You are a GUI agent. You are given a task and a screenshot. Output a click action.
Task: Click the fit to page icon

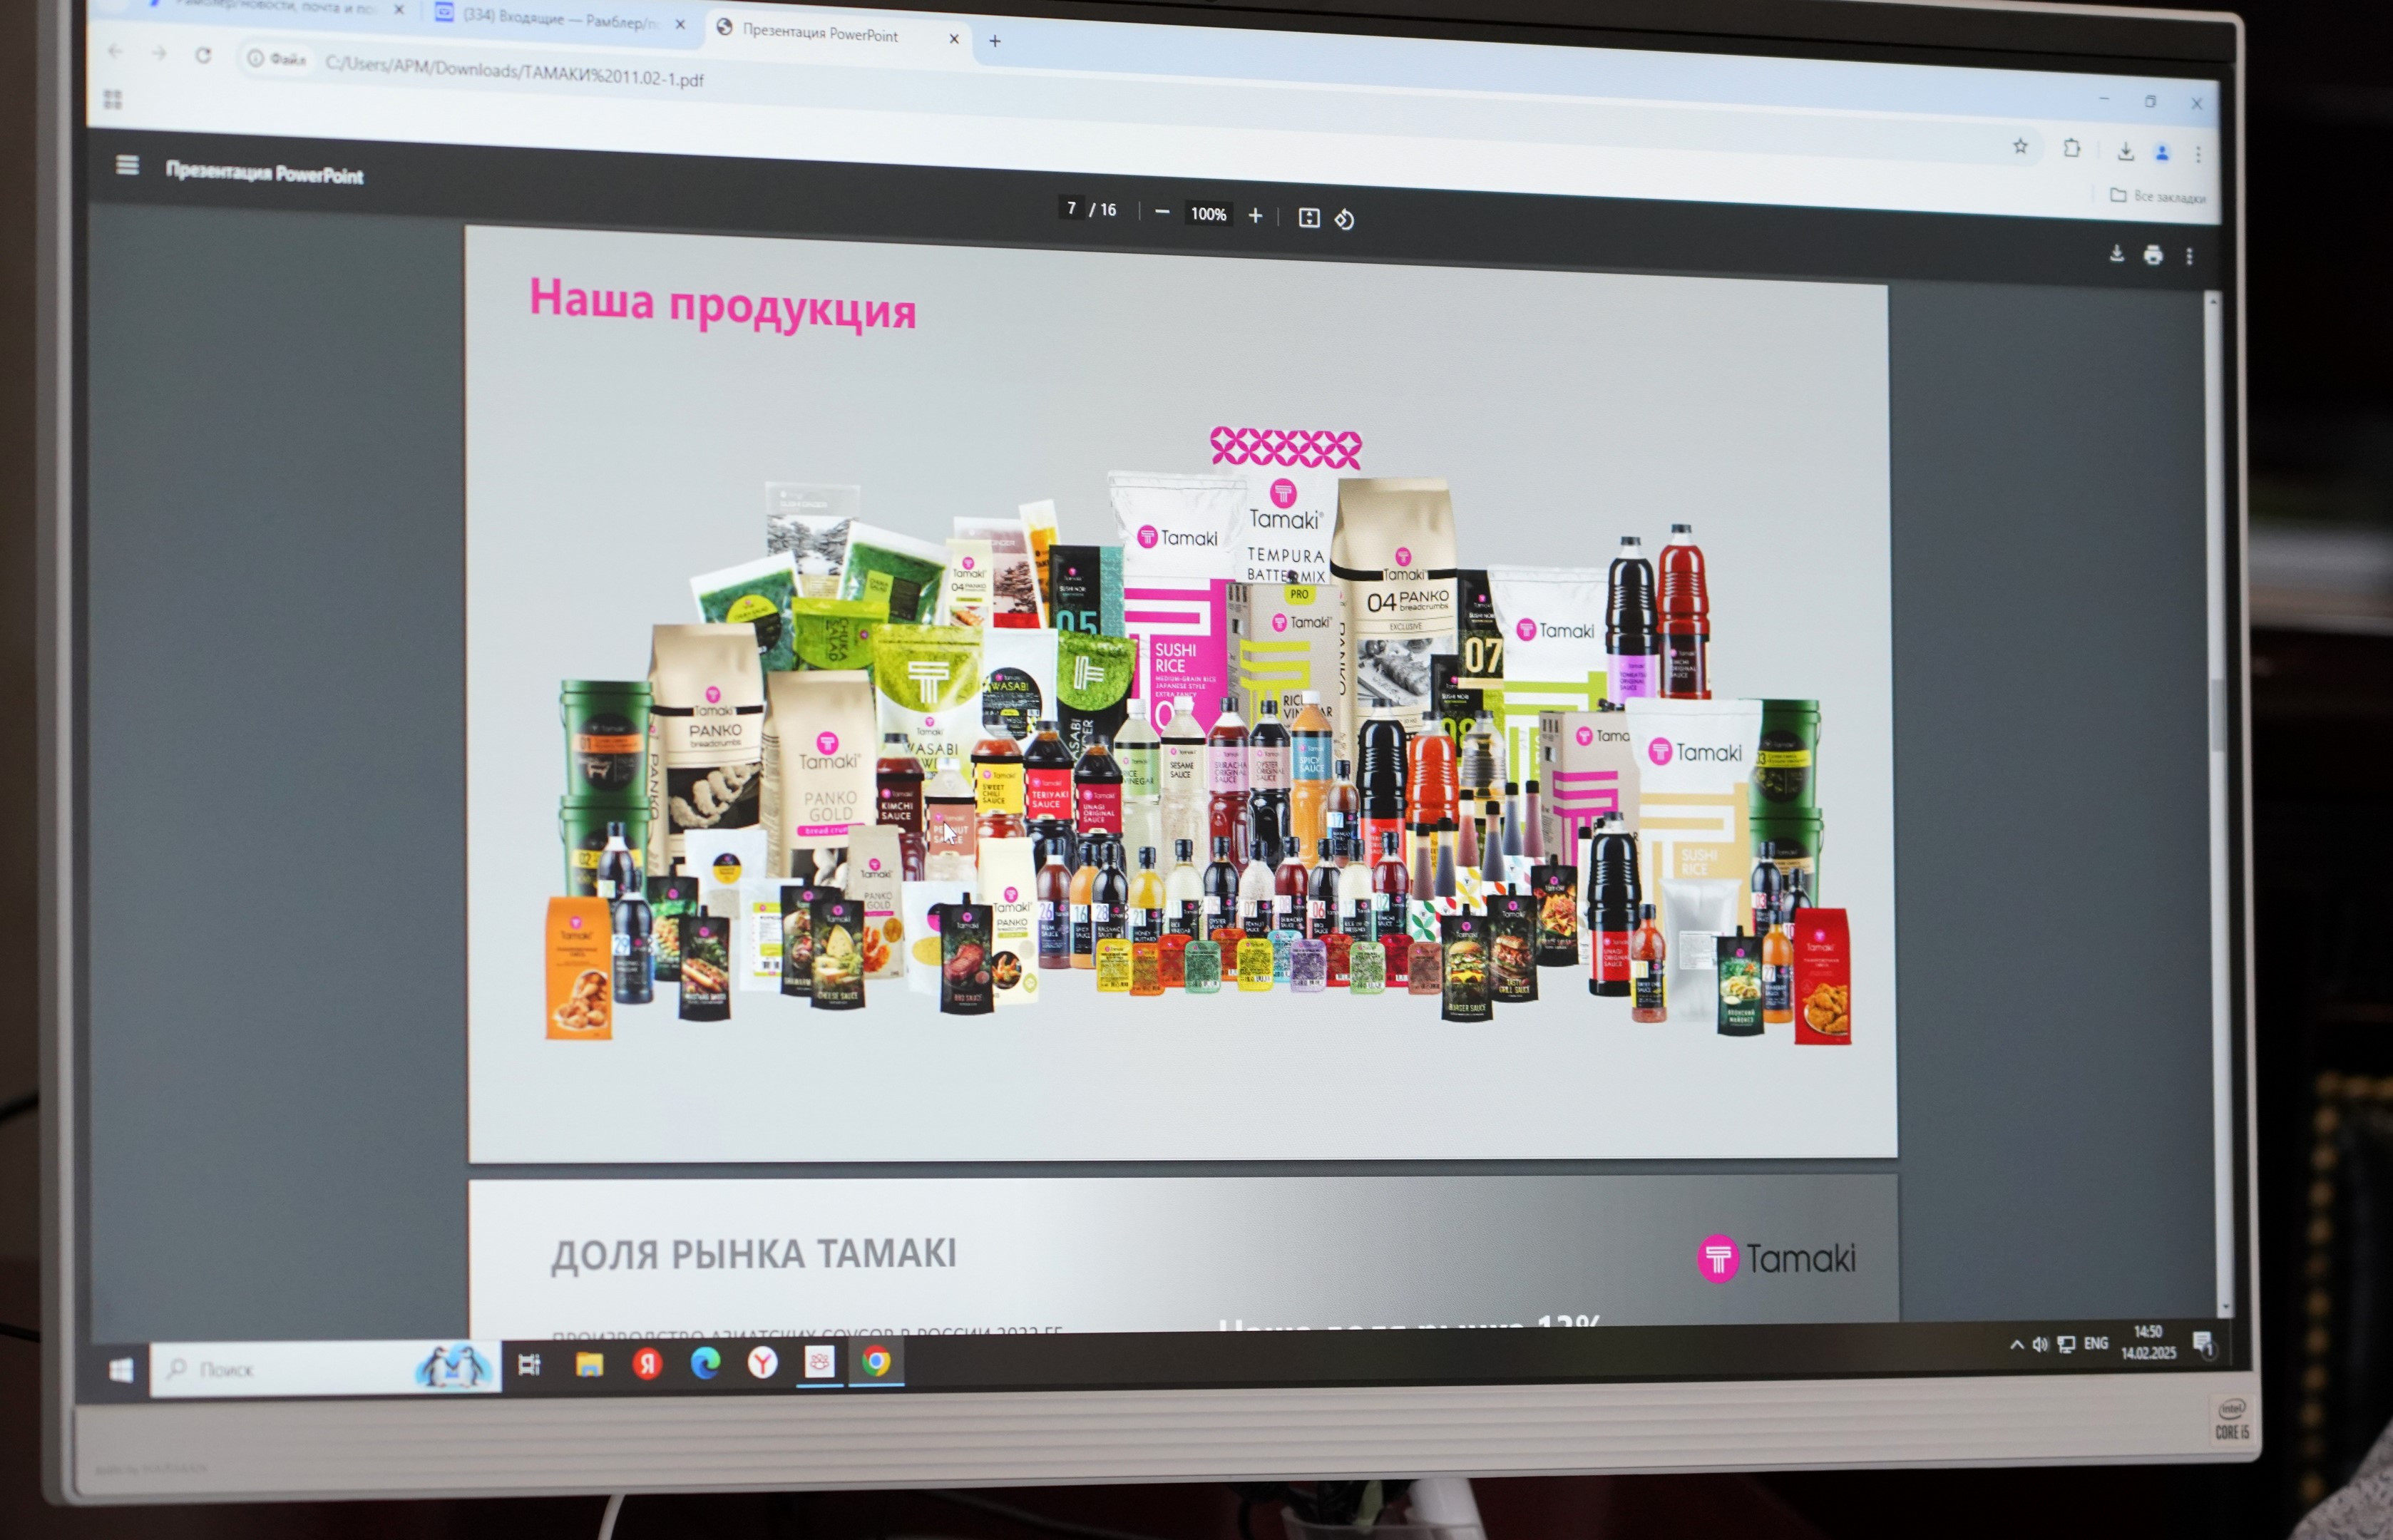[1309, 217]
